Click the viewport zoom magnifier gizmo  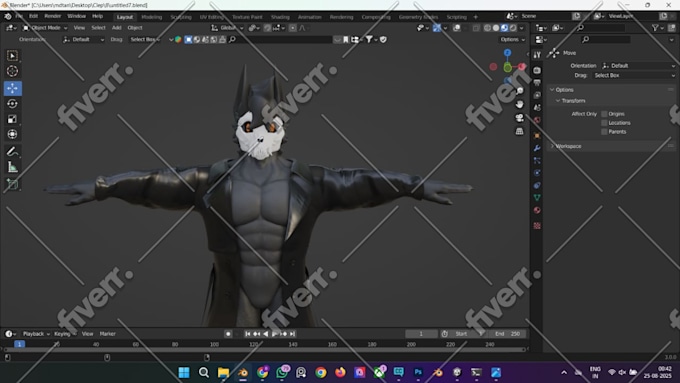point(519,91)
